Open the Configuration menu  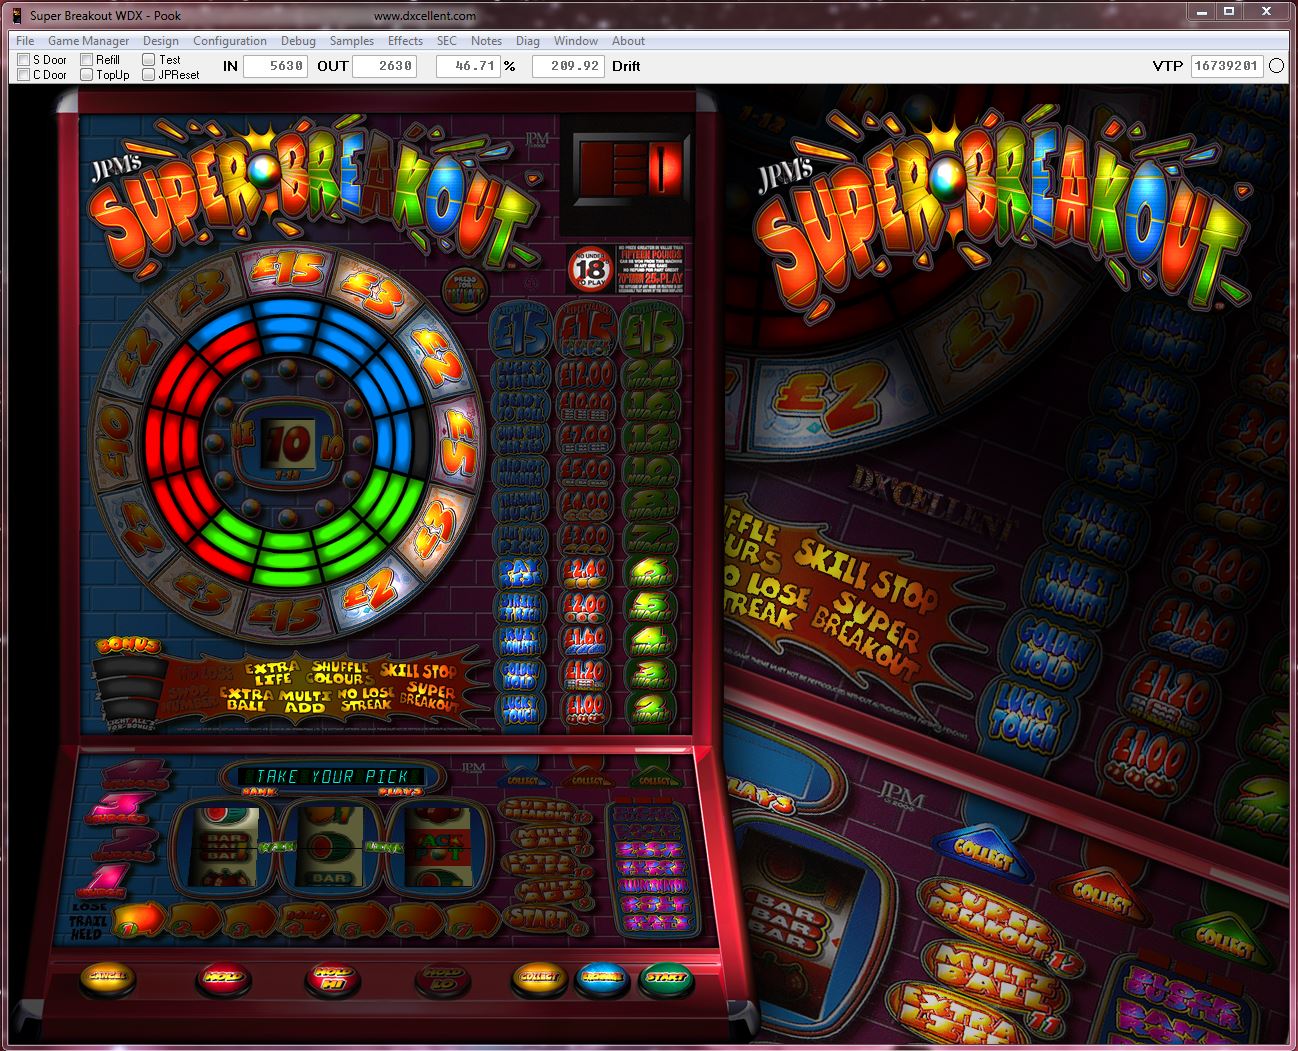pos(229,41)
